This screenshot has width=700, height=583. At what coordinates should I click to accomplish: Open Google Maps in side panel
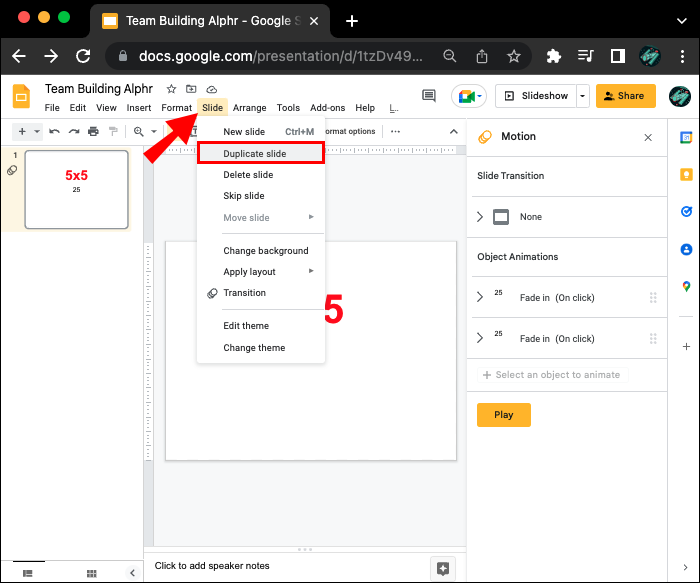686,286
